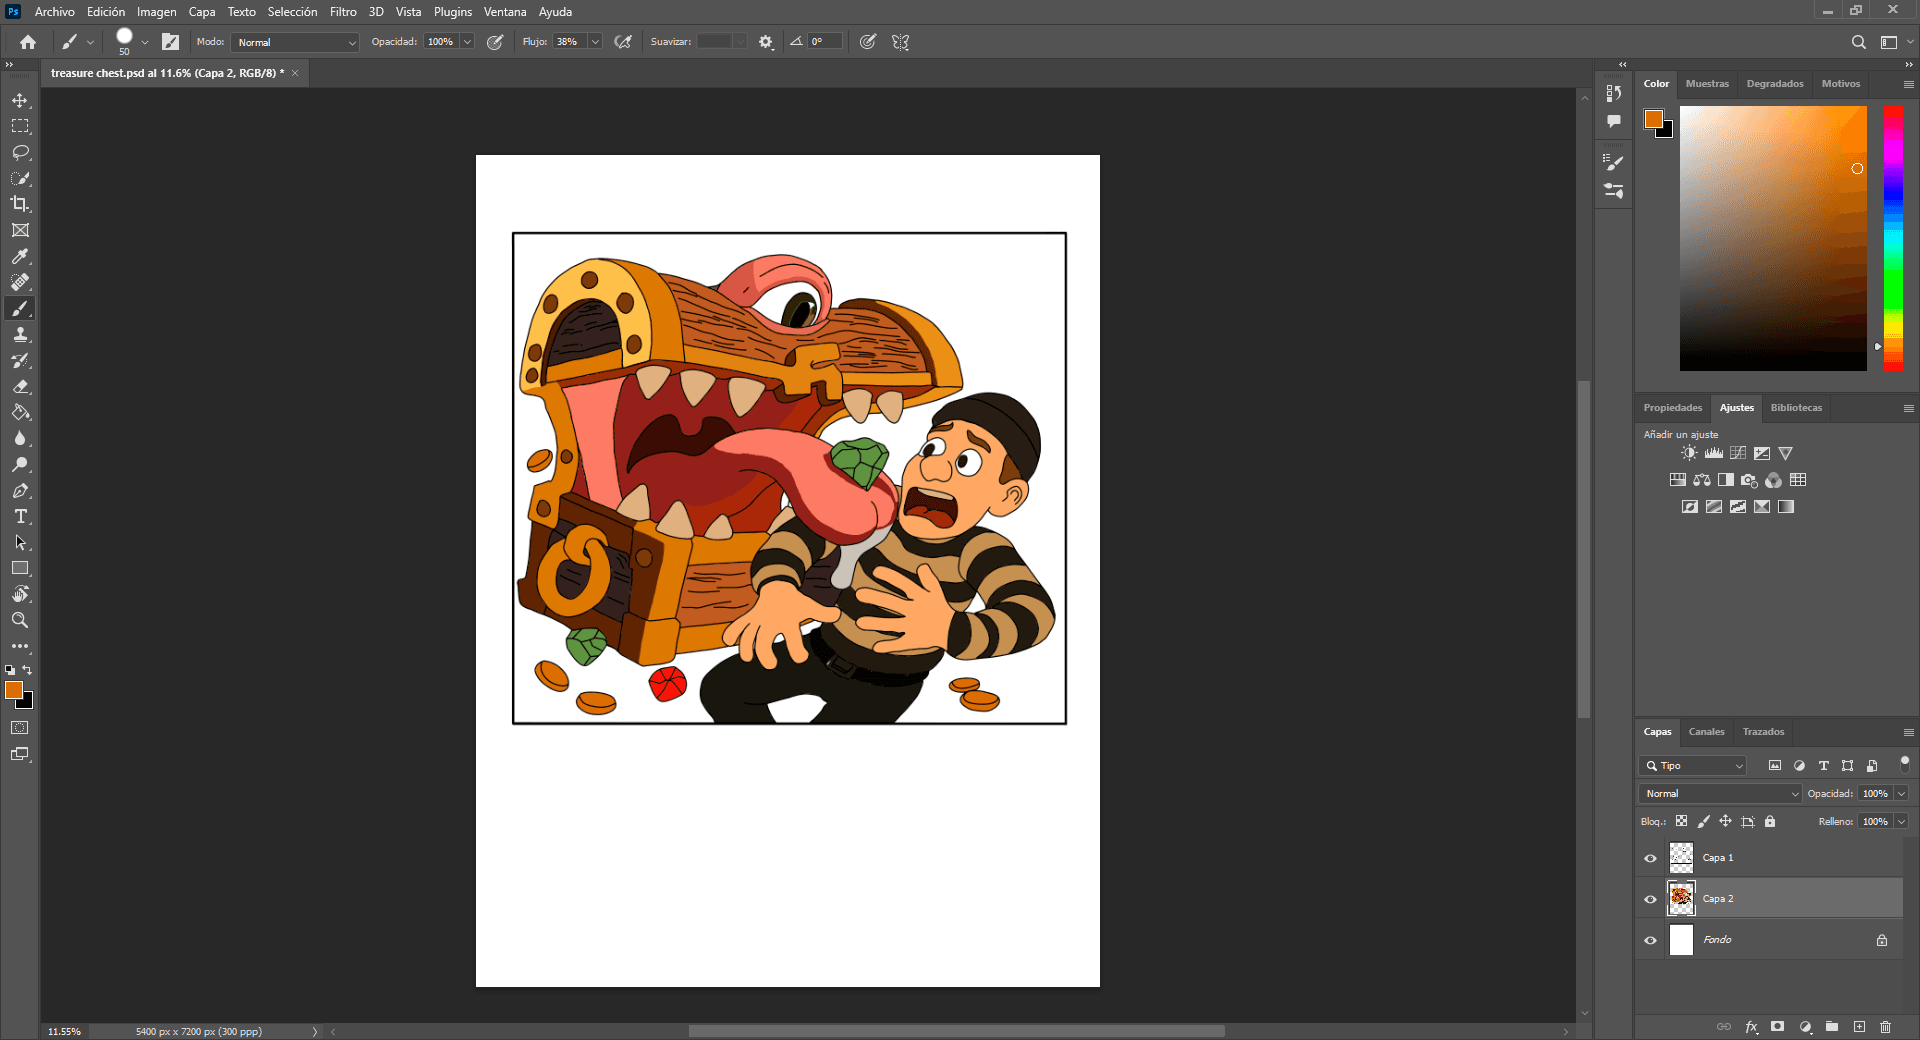The width and height of the screenshot is (1920, 1040).
Task: Open the brush Modo dropdown
Action: click(295, 42)
